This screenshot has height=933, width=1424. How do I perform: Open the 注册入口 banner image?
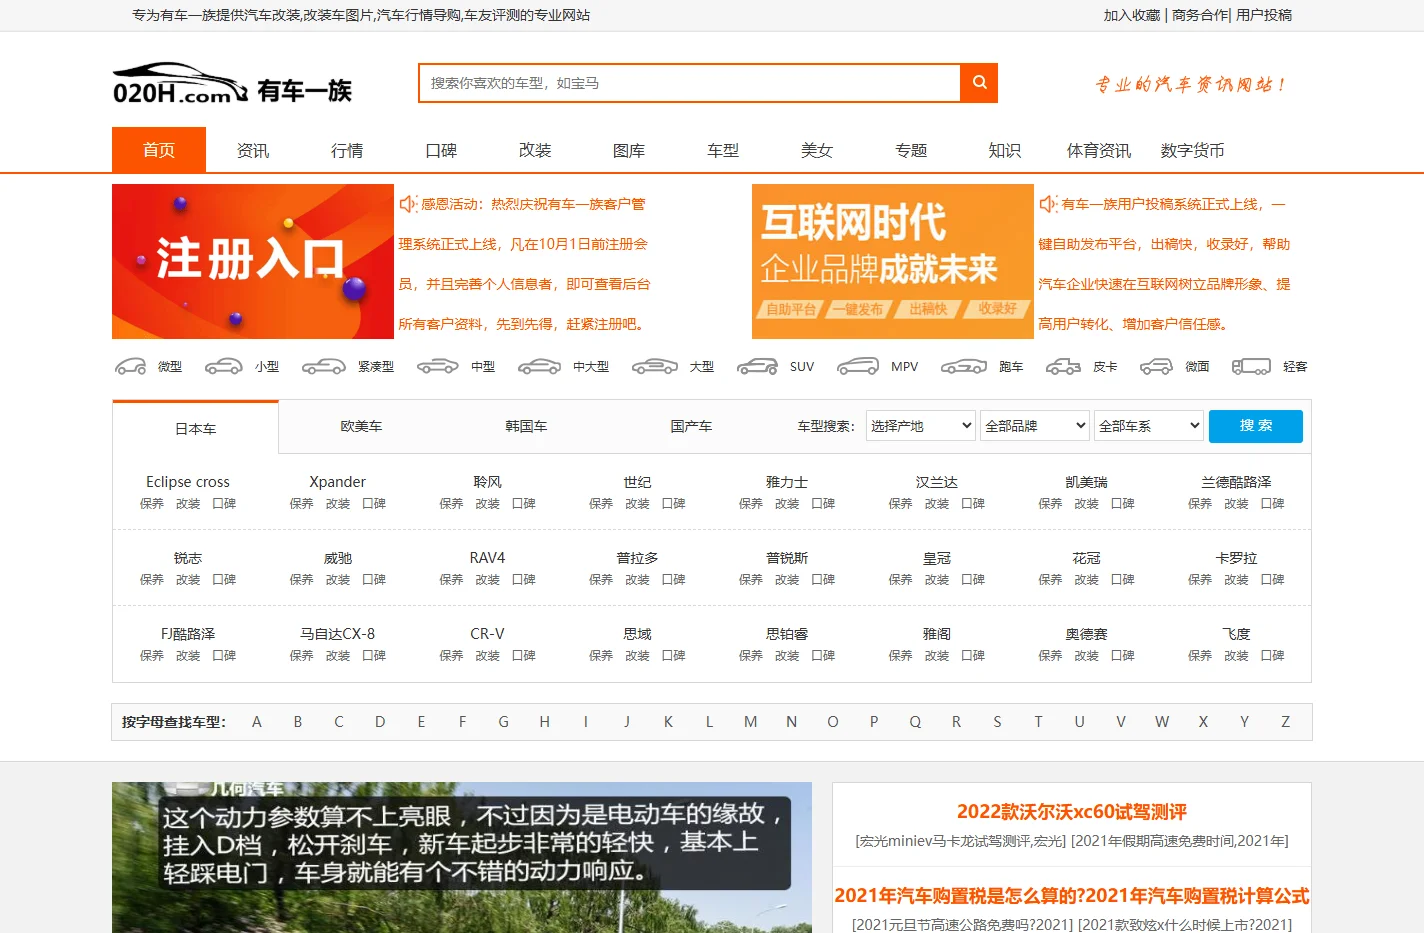pyautogui.click(x=253, y=262)
